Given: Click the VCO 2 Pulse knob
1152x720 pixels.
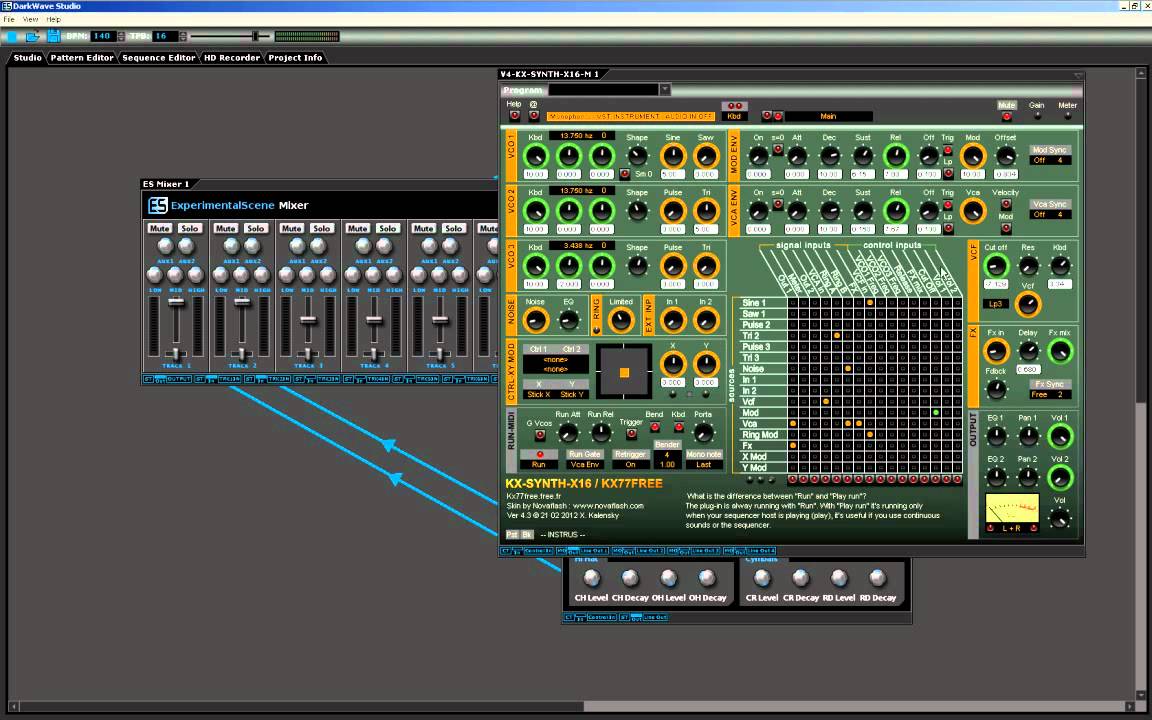Looking at the screenshot, I should pyautogui.click(x=672, y=211).
